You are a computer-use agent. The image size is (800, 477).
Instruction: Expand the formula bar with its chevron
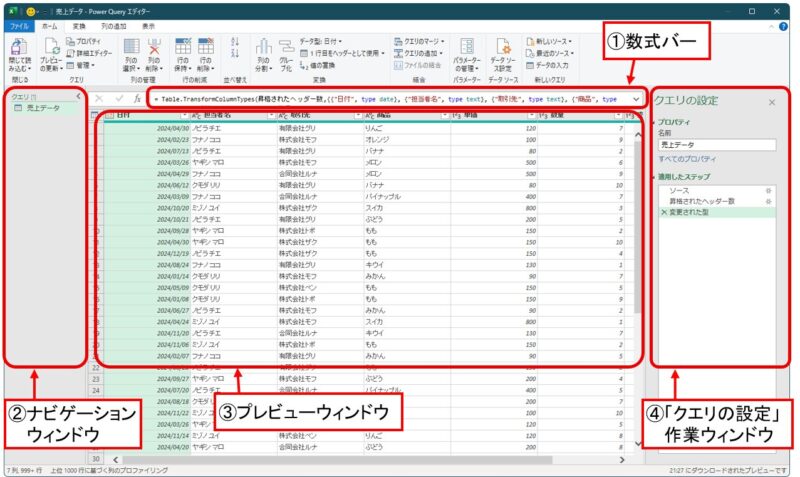[636, 99]
